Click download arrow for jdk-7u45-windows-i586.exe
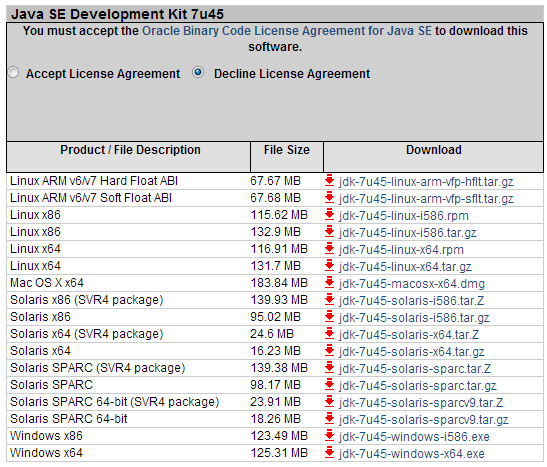Viewport: 547px width, 467px height. 329,436
